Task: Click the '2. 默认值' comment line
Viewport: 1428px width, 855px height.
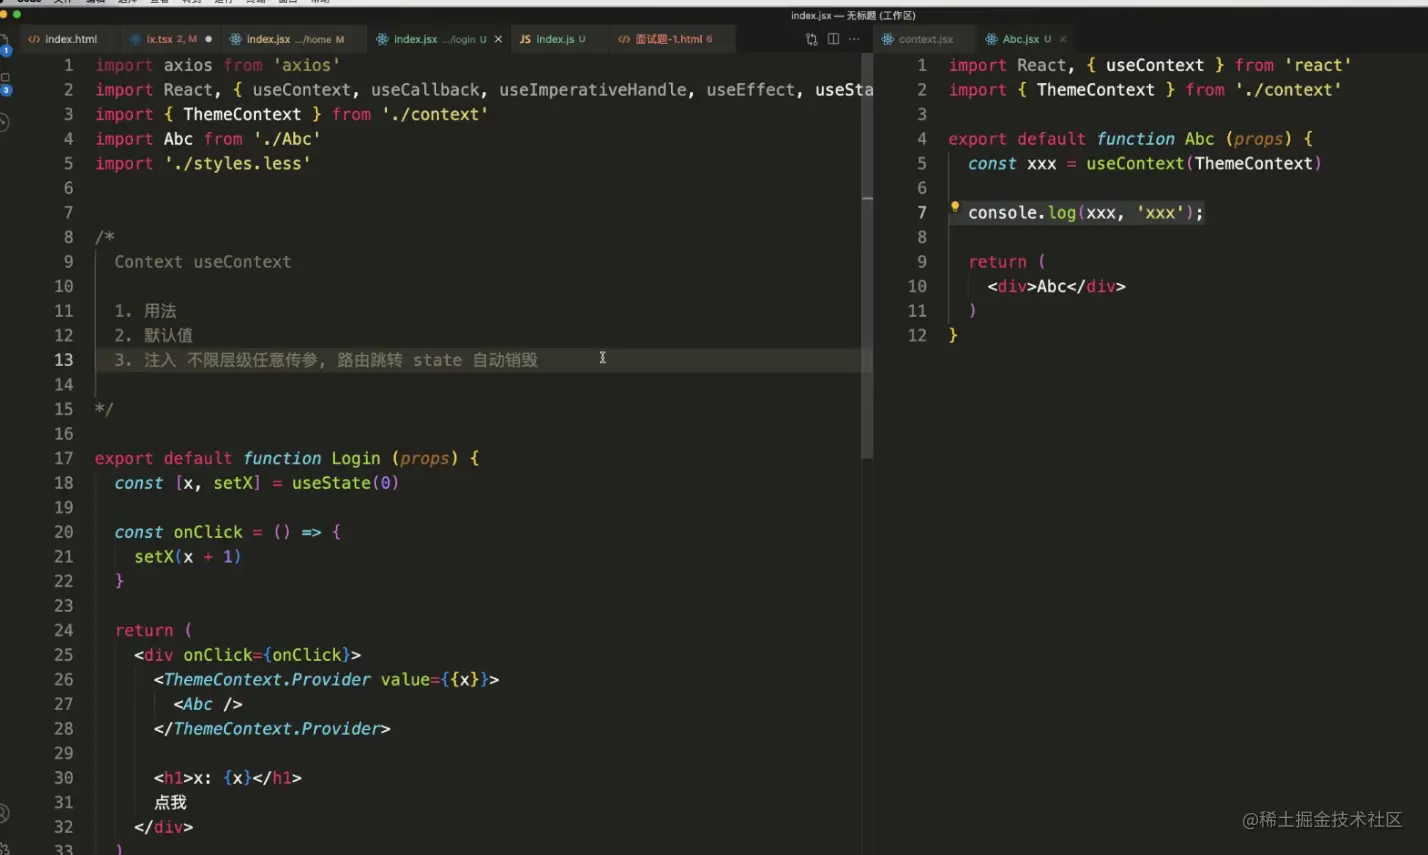Action: (153, 335)
